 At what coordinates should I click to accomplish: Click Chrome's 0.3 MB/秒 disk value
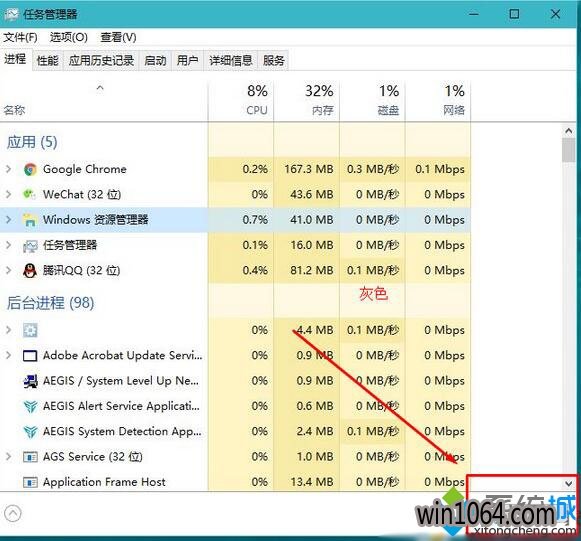click(x=373, y=169)
